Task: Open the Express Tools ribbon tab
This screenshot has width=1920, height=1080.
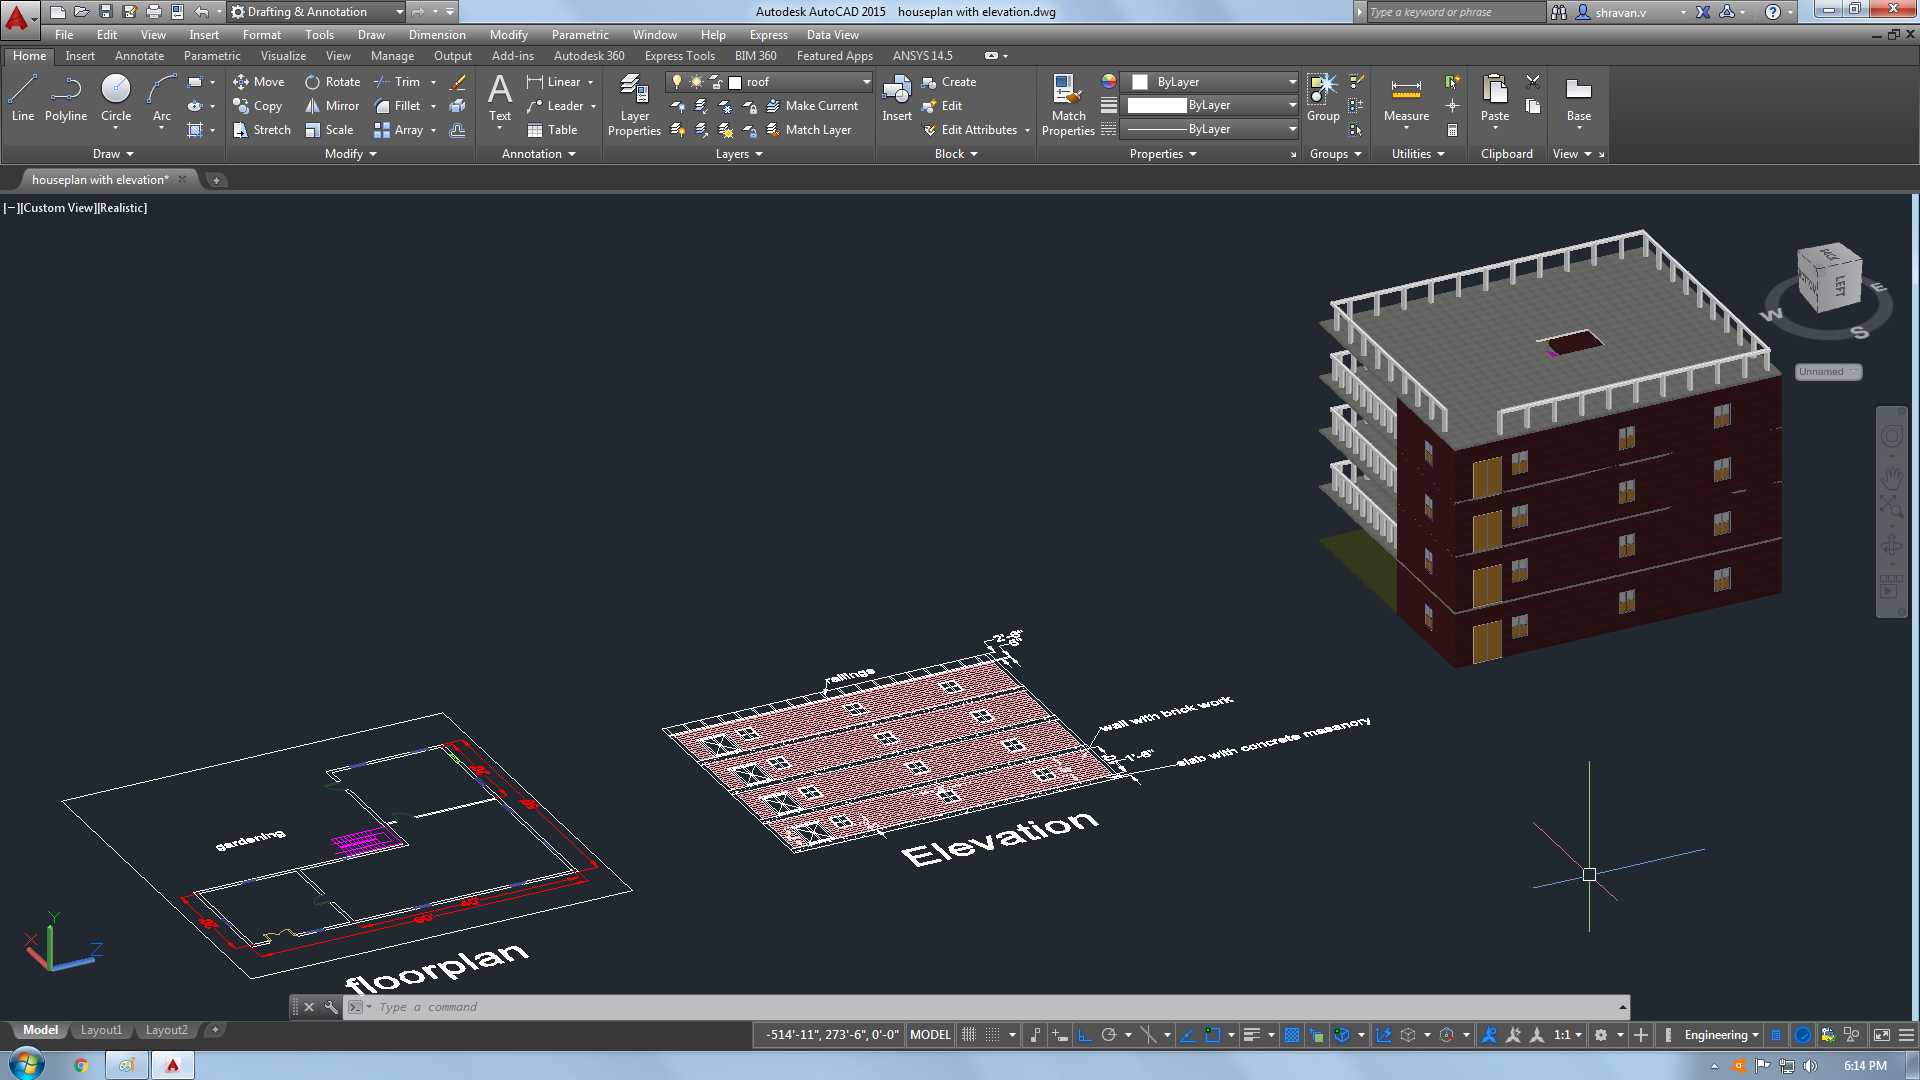Action: (680, 56)
